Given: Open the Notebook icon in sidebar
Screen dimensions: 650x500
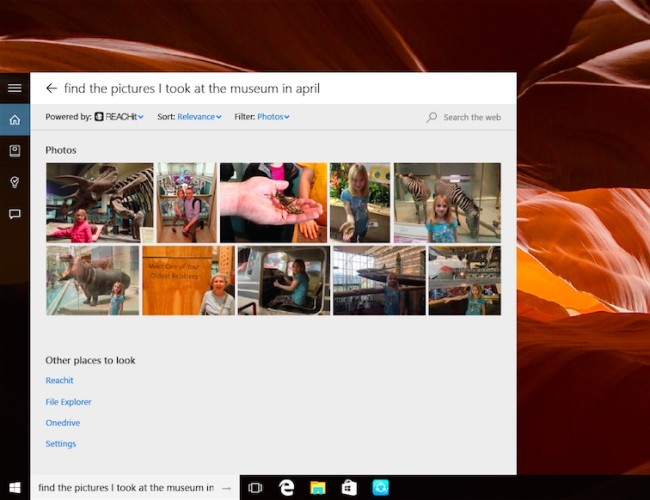Looking at the screenshot, I should coord(14,151).
